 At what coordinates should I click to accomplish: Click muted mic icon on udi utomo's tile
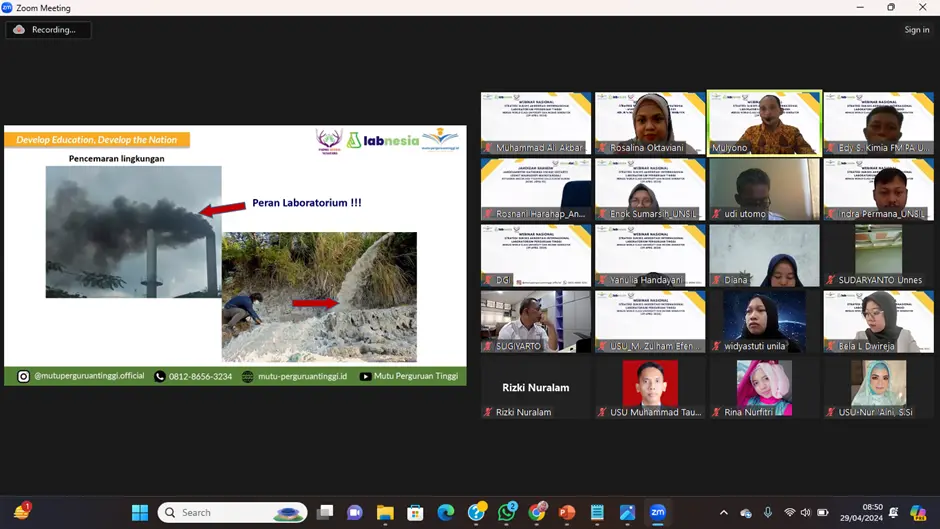(x=716, y=214)
